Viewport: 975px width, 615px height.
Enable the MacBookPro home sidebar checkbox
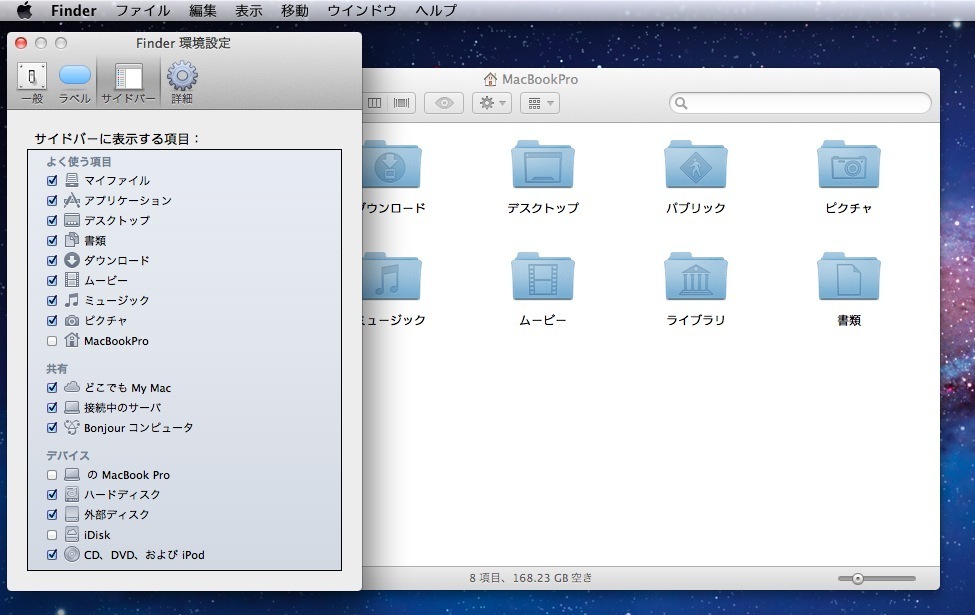click(x=52, y=341)
